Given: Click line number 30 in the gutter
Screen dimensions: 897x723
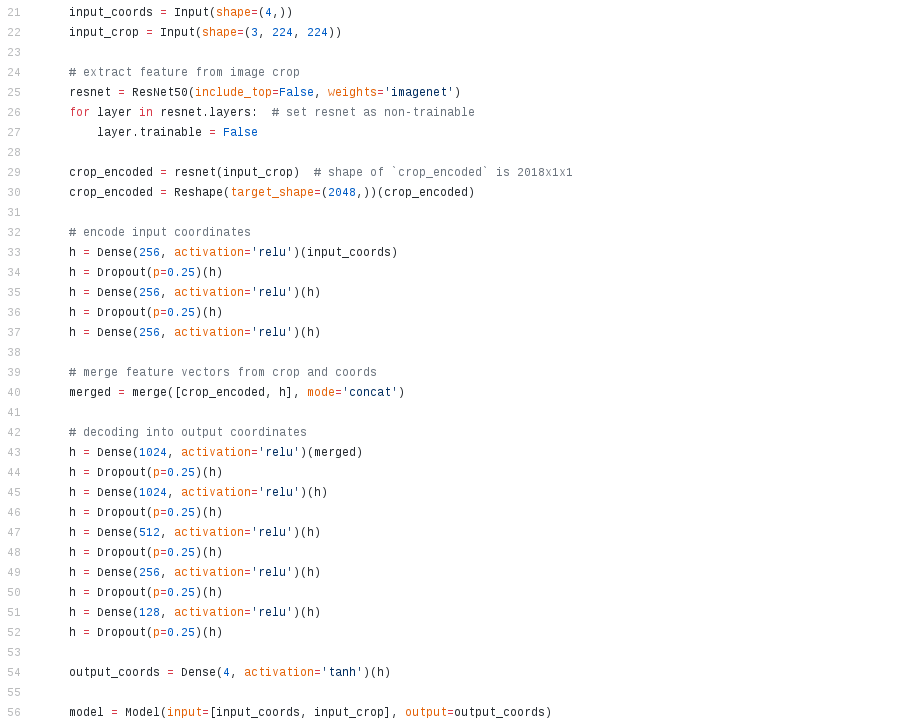Looking at the screenshot, I should pyautogui.click(x=14, y=192).
